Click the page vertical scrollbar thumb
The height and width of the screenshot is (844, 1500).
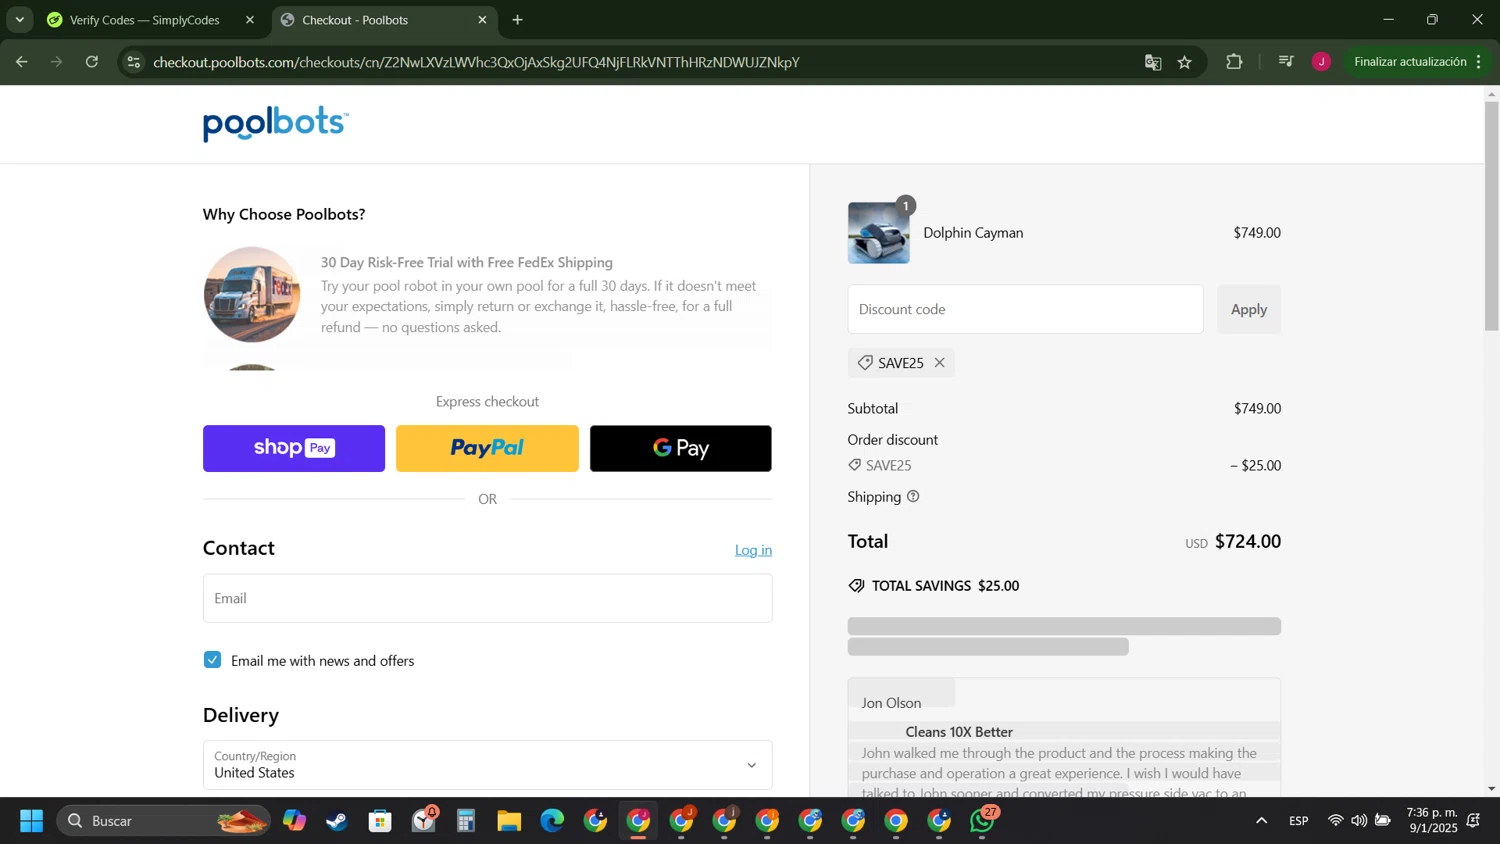pos(1491,215)
